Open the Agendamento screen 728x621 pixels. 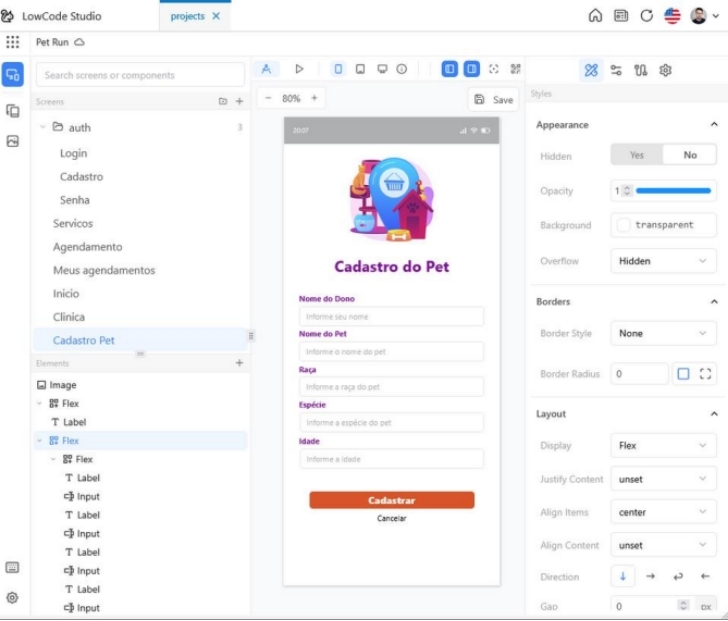[x=88, y=247]
